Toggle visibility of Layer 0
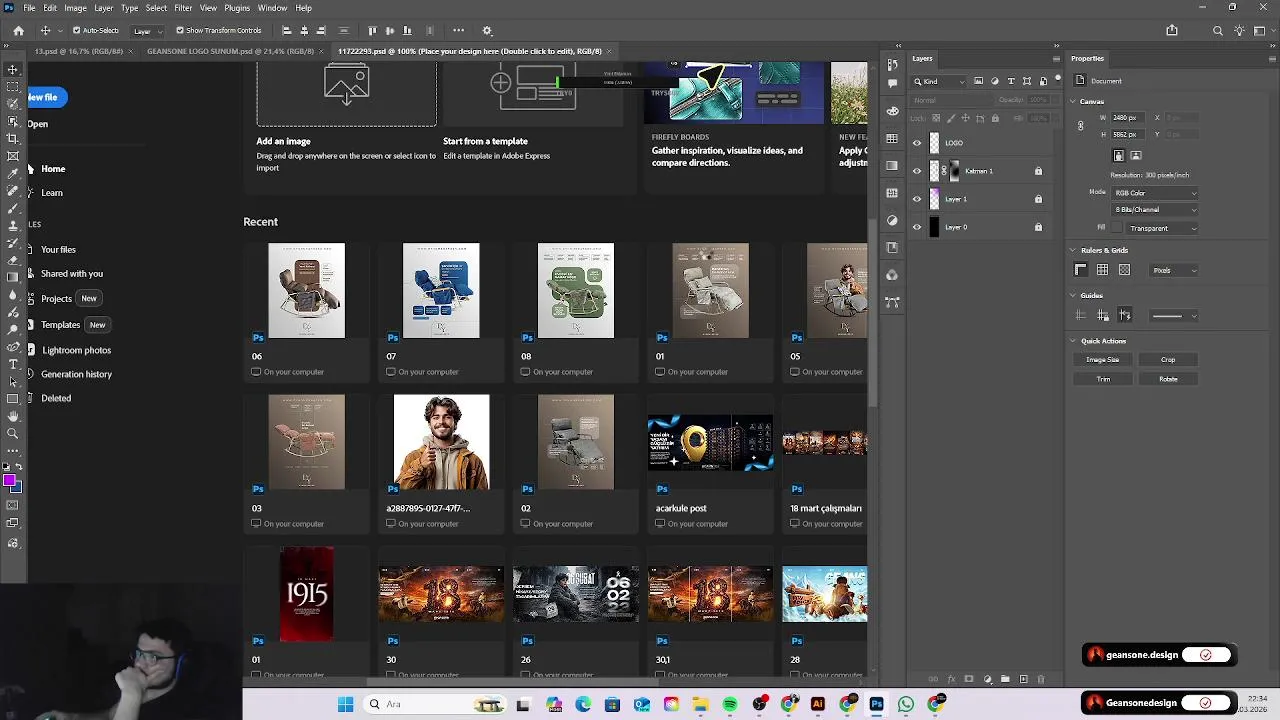The height and width of the screenshot is (720, 1280). pyautogui.click(x=917, y=227)
